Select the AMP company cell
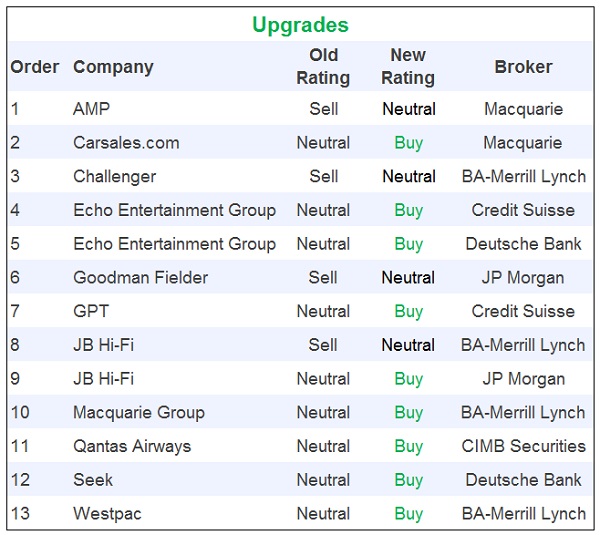This screenshot has height=535, width=600. (x=91, y=109)
